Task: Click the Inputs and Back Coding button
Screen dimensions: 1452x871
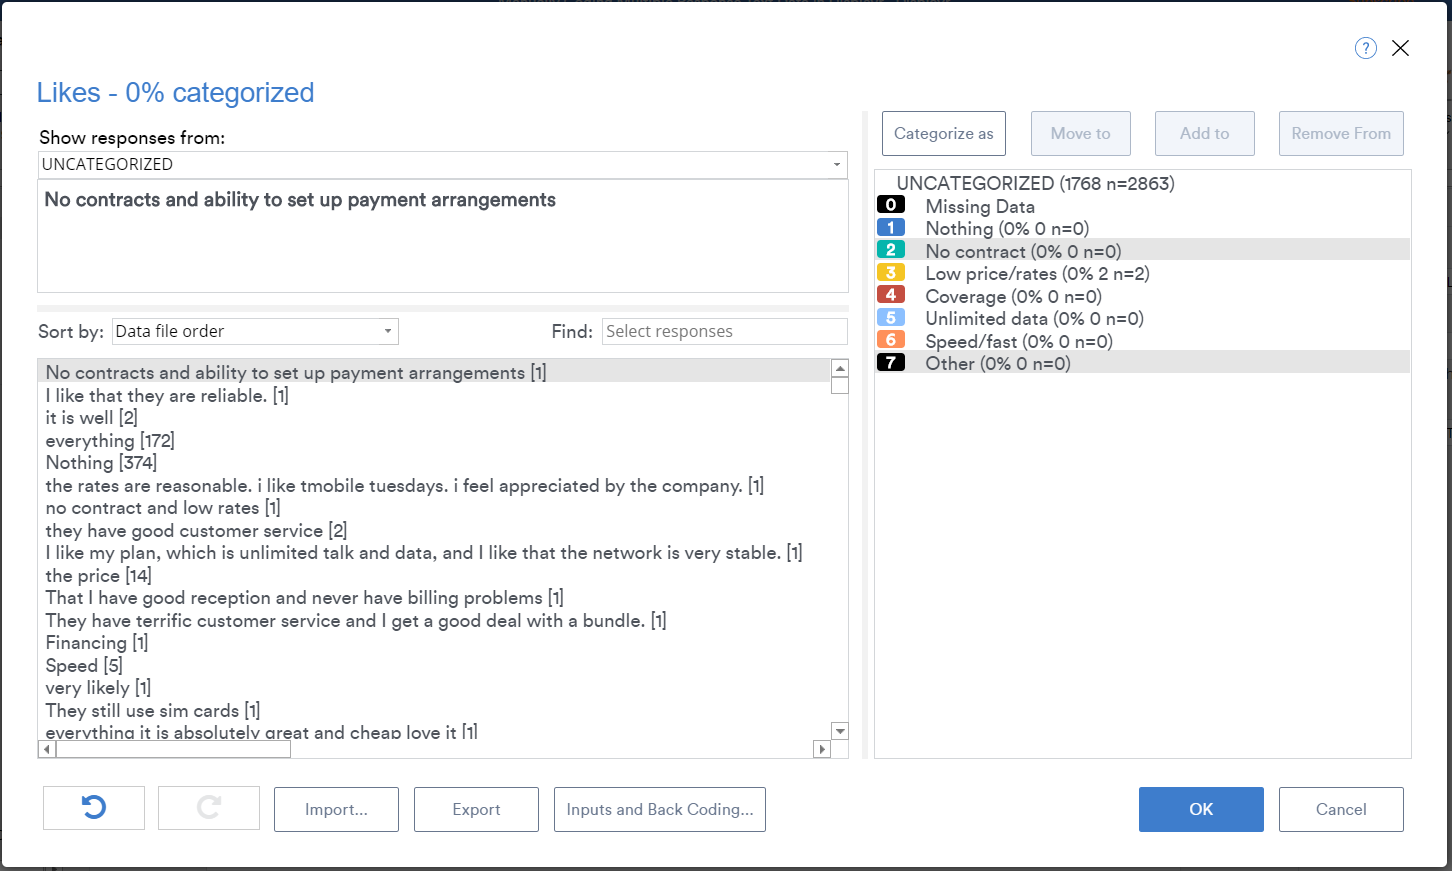Action: 659,809
